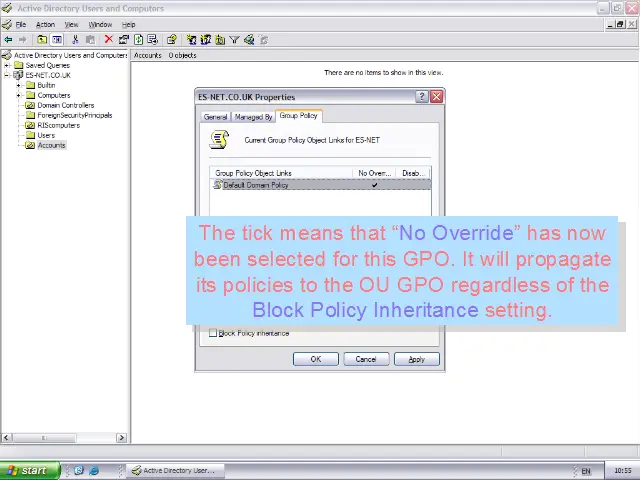Open the Help menu
The image size is (640, 480).
click(x=128, y=24)
